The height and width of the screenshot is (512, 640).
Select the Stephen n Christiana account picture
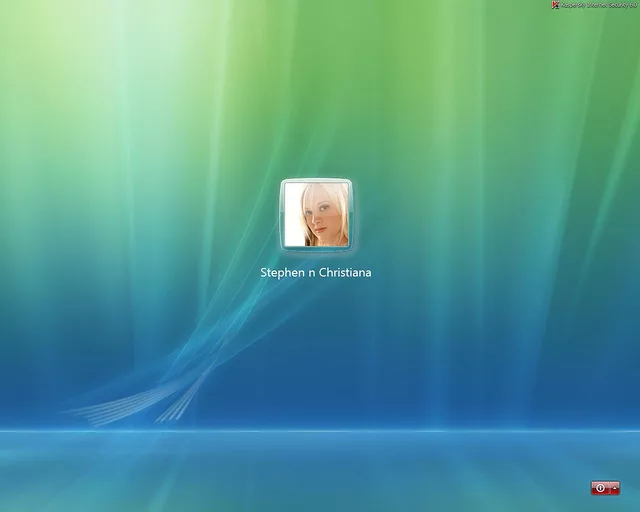[316, 215]
